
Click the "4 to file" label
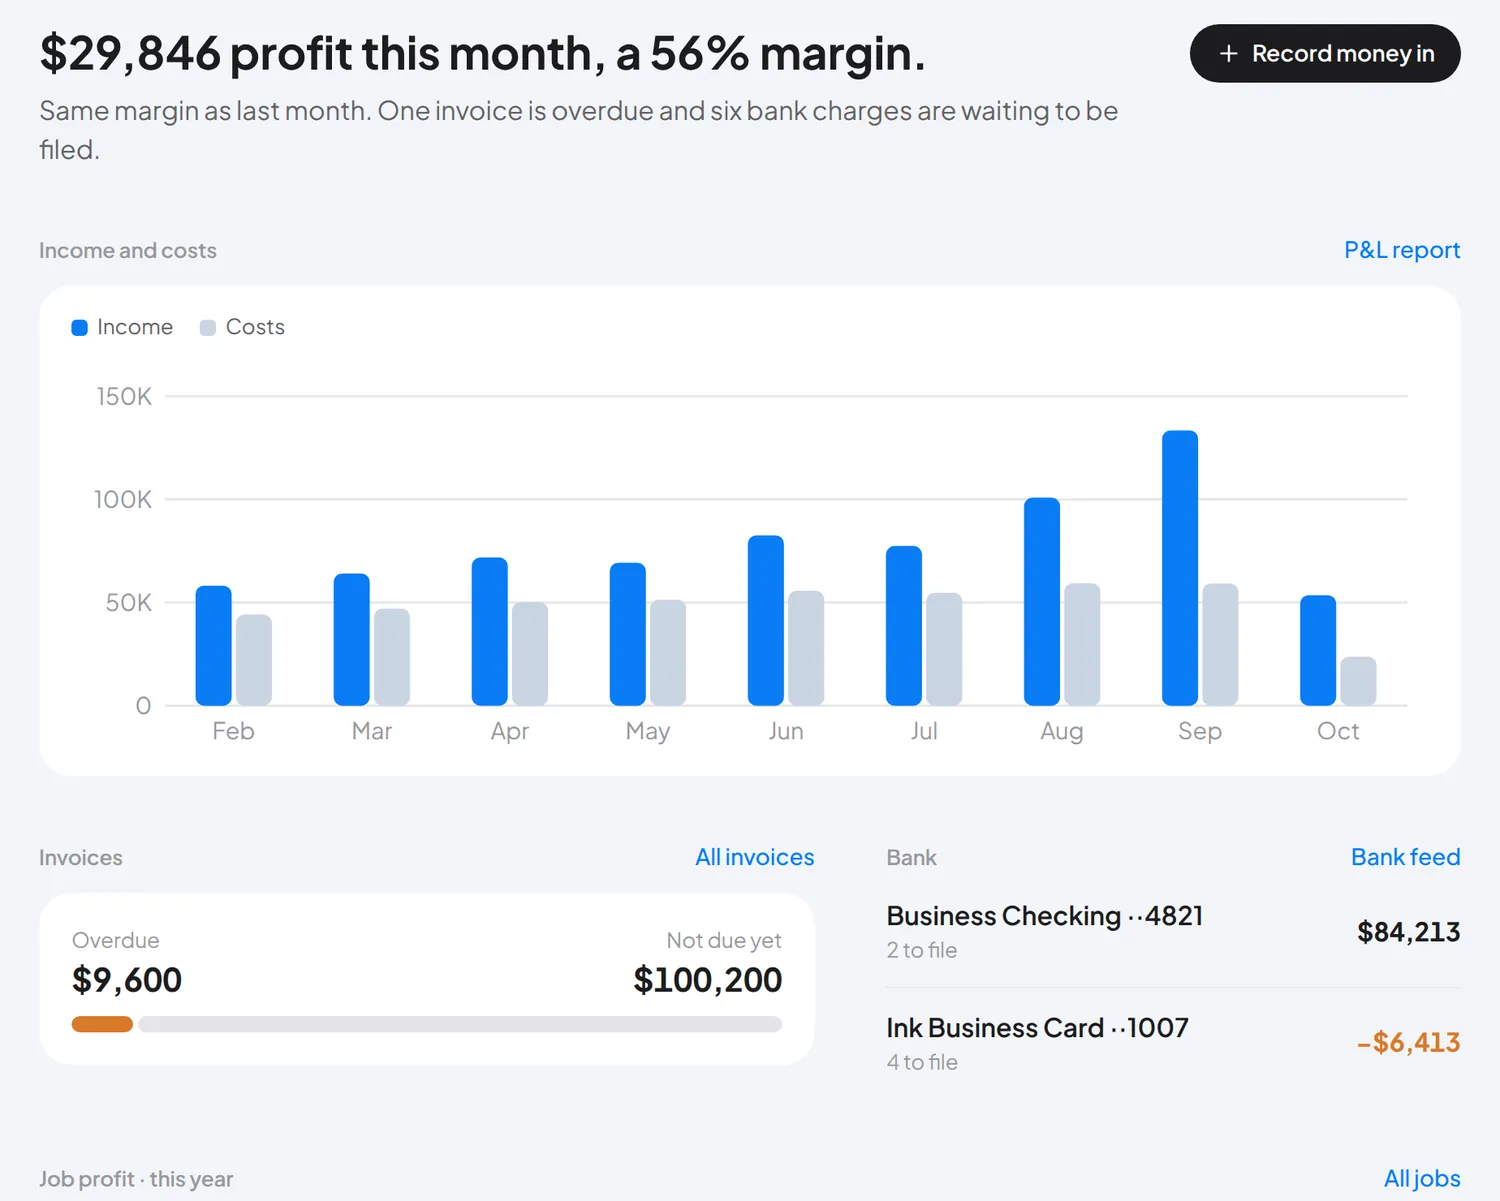tap(922, 1063)
